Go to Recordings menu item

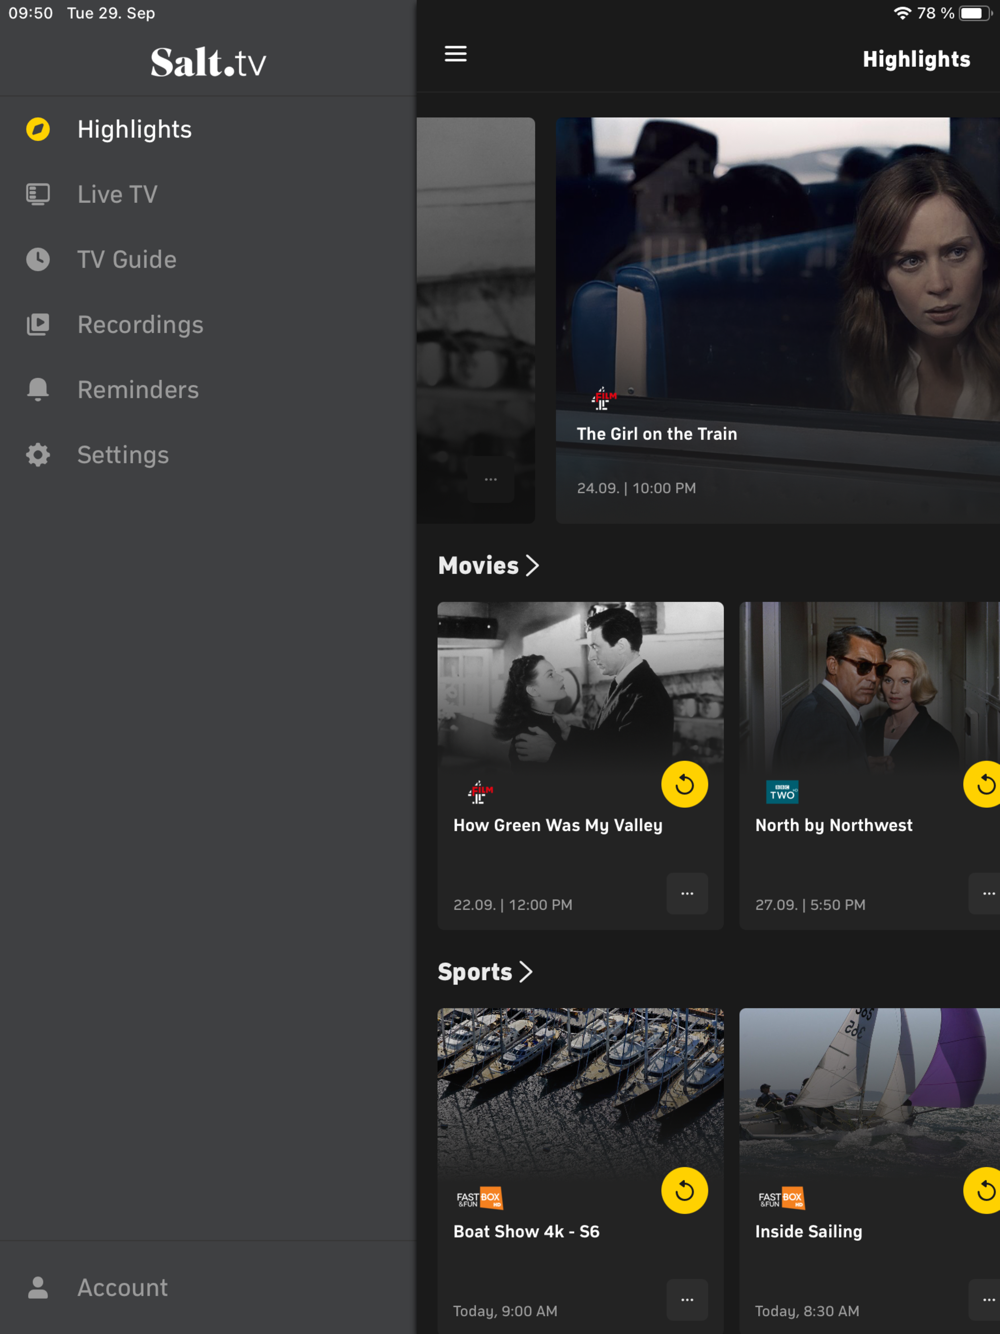pos(208,324)
